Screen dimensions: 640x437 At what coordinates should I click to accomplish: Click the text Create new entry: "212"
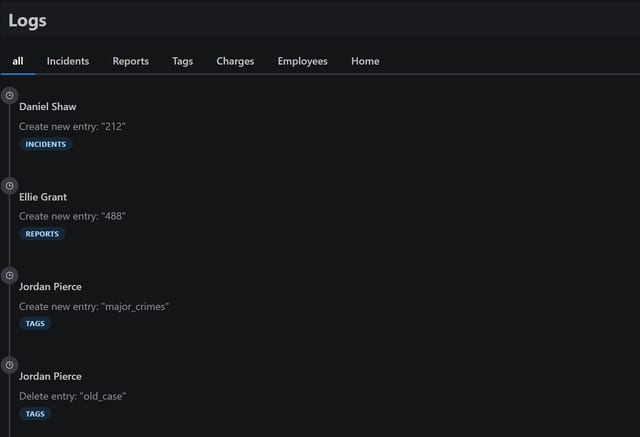tap(72, 127)
